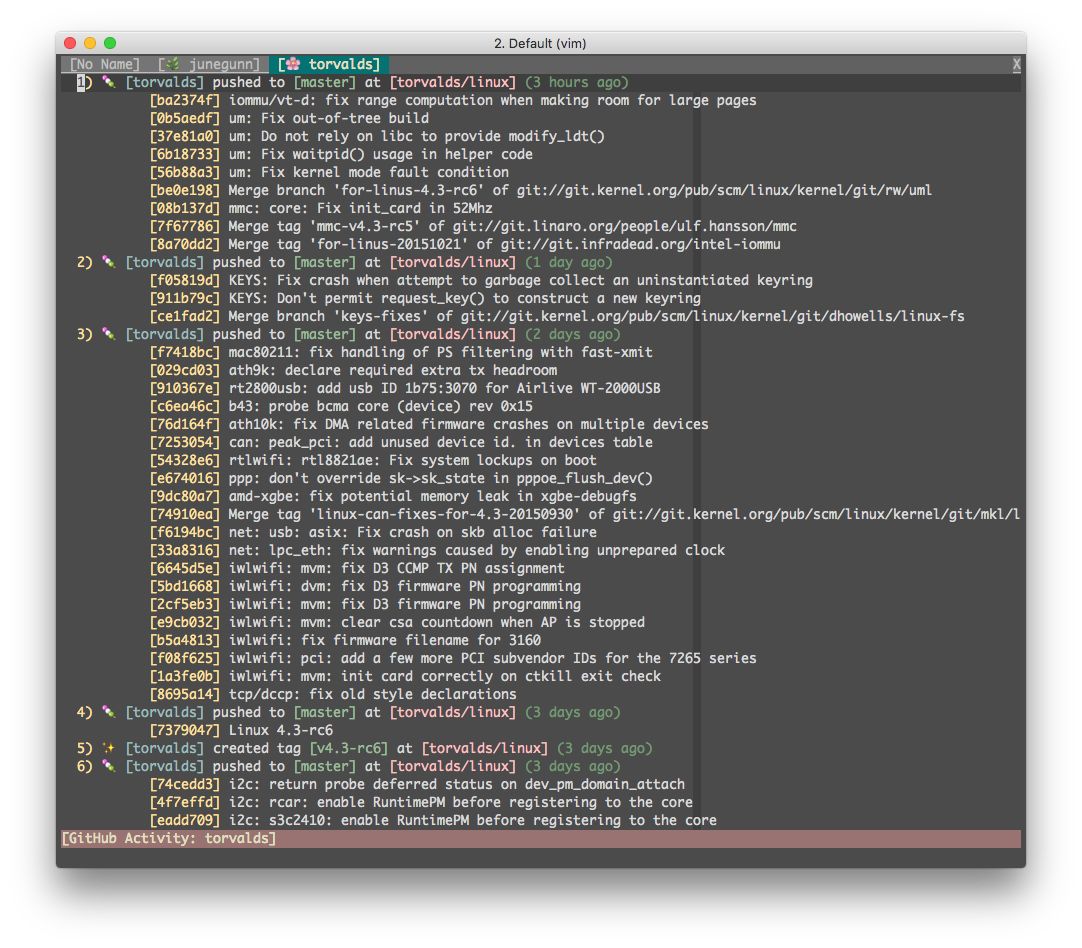Open commit [910367e]

185,388
